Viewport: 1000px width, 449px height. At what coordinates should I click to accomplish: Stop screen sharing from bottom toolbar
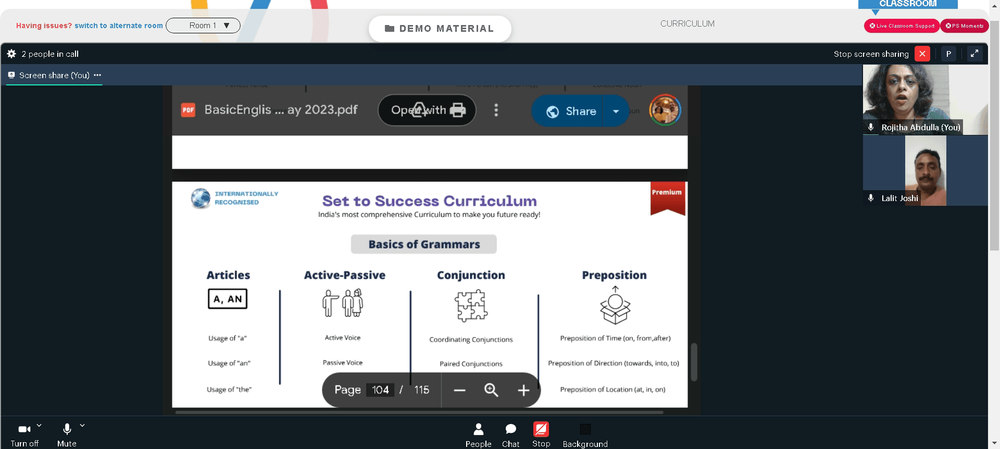point(541,435)
